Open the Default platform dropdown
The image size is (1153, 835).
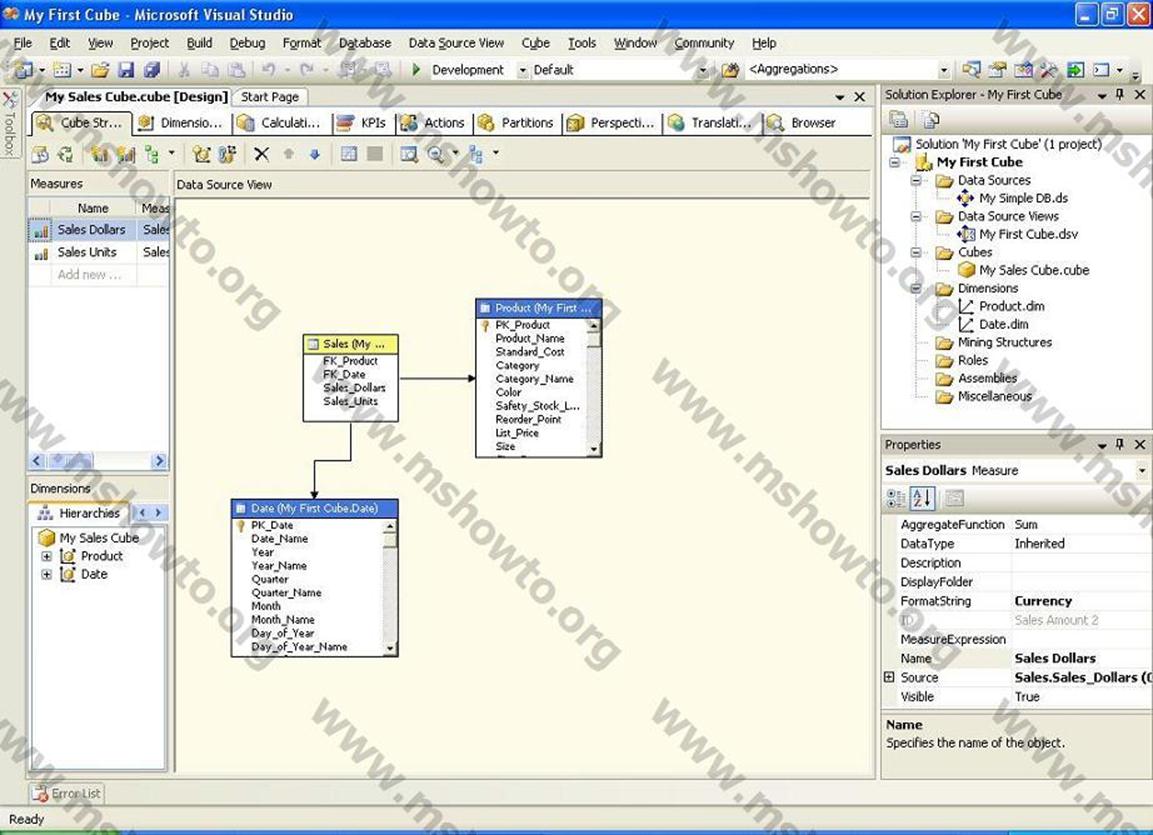[703, 71]
